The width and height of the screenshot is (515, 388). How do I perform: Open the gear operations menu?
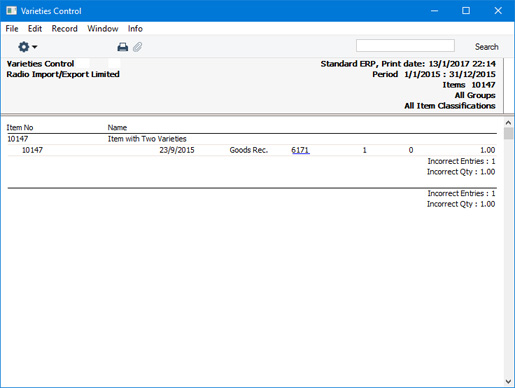click(x=27, y=47)
